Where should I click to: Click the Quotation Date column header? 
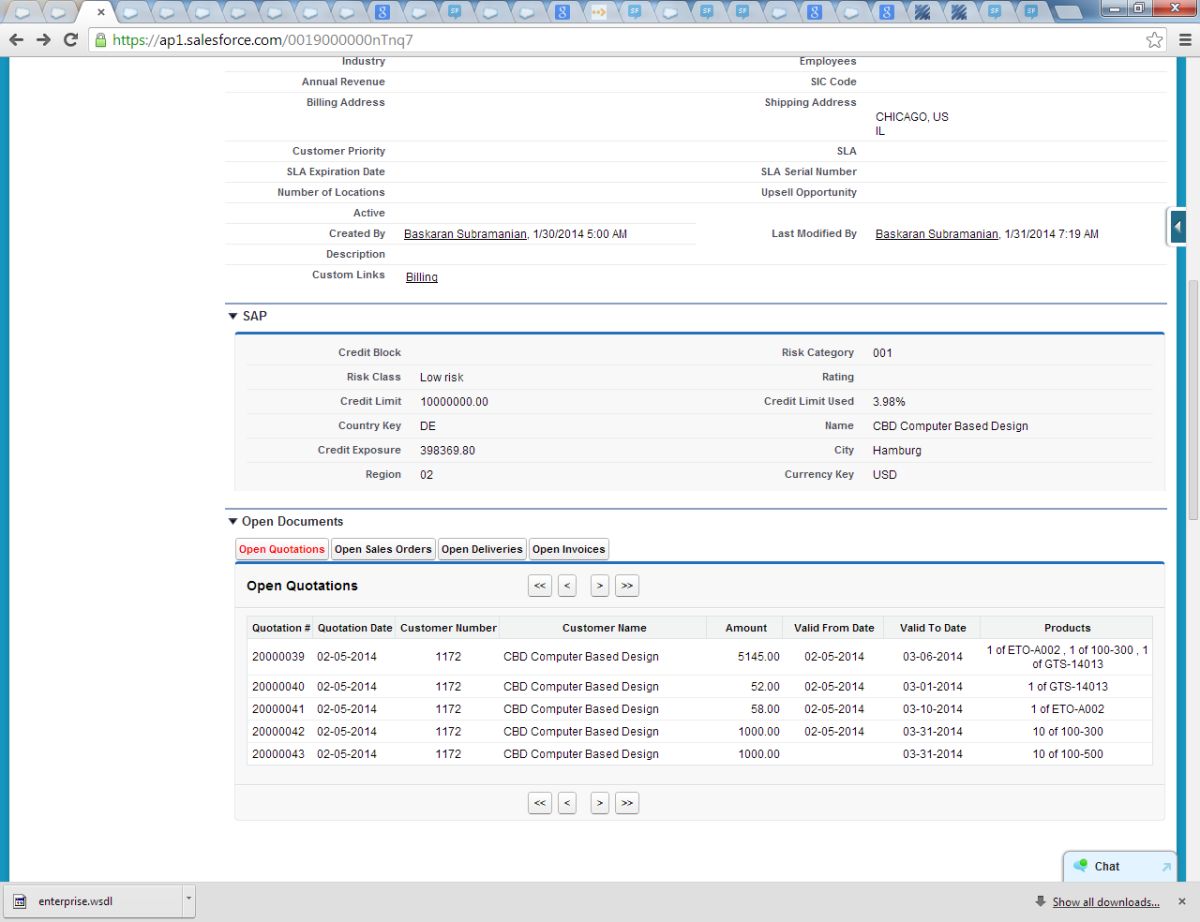point(355,628)
